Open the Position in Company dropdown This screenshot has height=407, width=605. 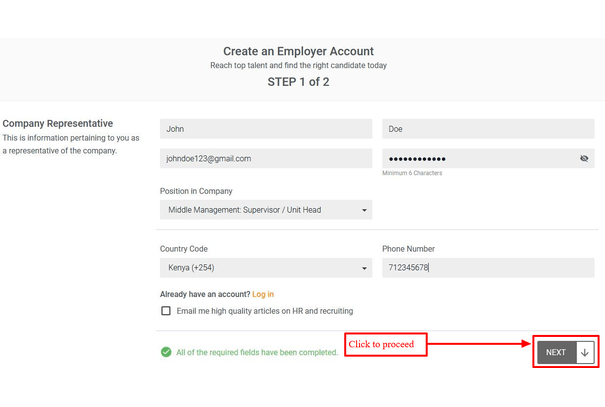(266, 210)
